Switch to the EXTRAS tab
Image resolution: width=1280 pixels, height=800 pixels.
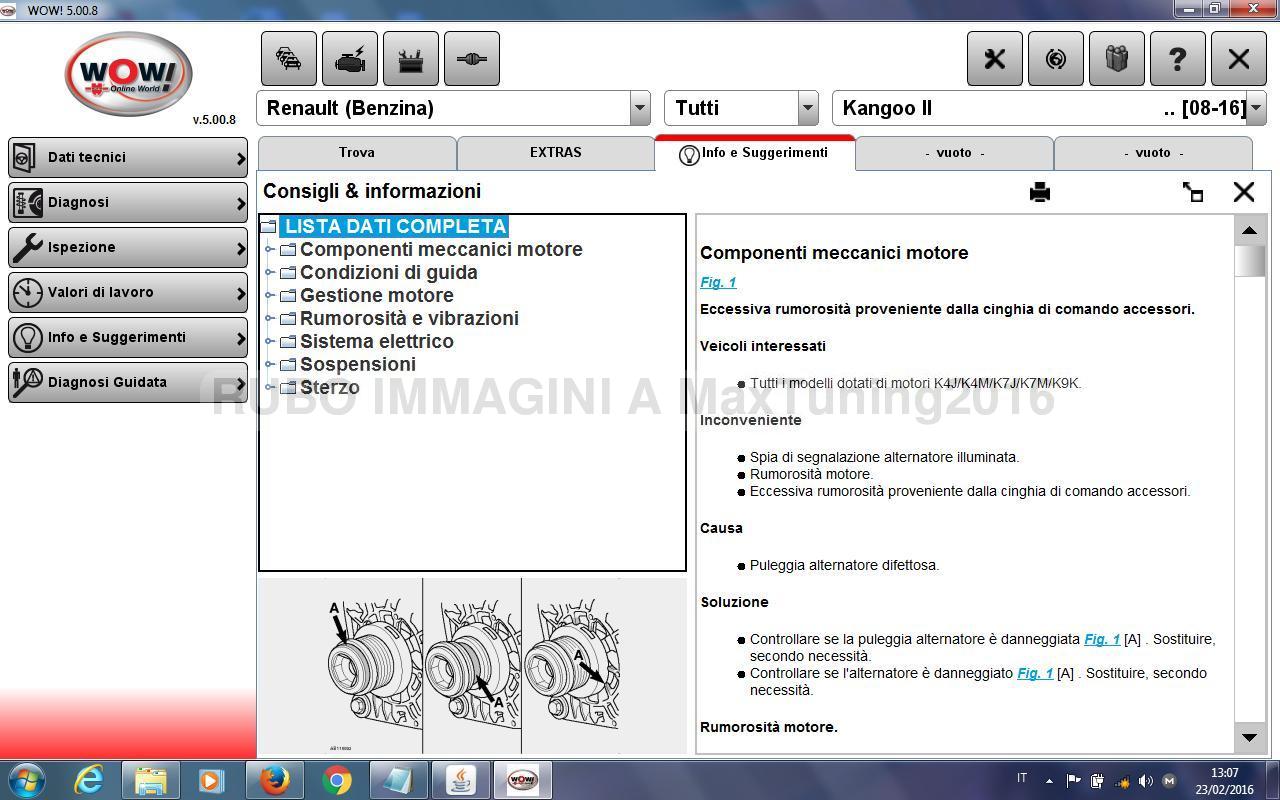point(556,153)
